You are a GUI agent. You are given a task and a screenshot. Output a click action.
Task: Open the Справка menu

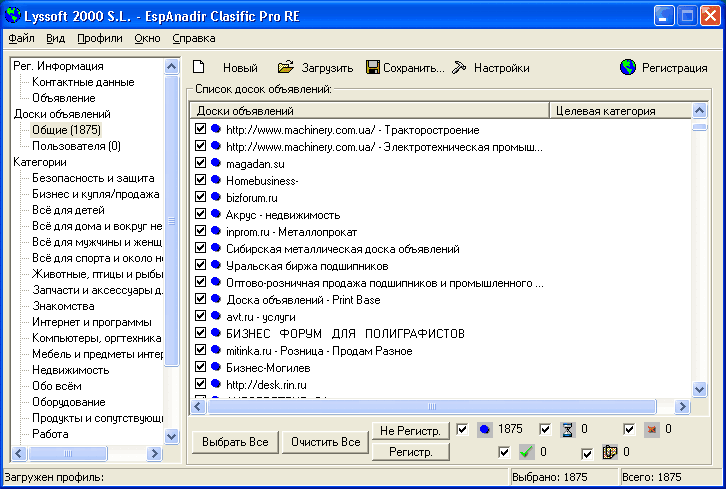coord(194,38)
